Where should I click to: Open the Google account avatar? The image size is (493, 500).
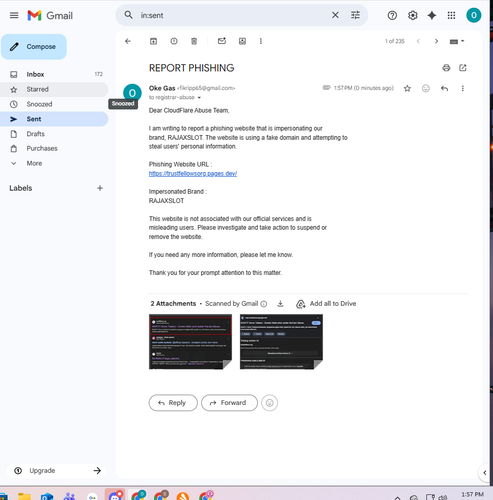473,15
